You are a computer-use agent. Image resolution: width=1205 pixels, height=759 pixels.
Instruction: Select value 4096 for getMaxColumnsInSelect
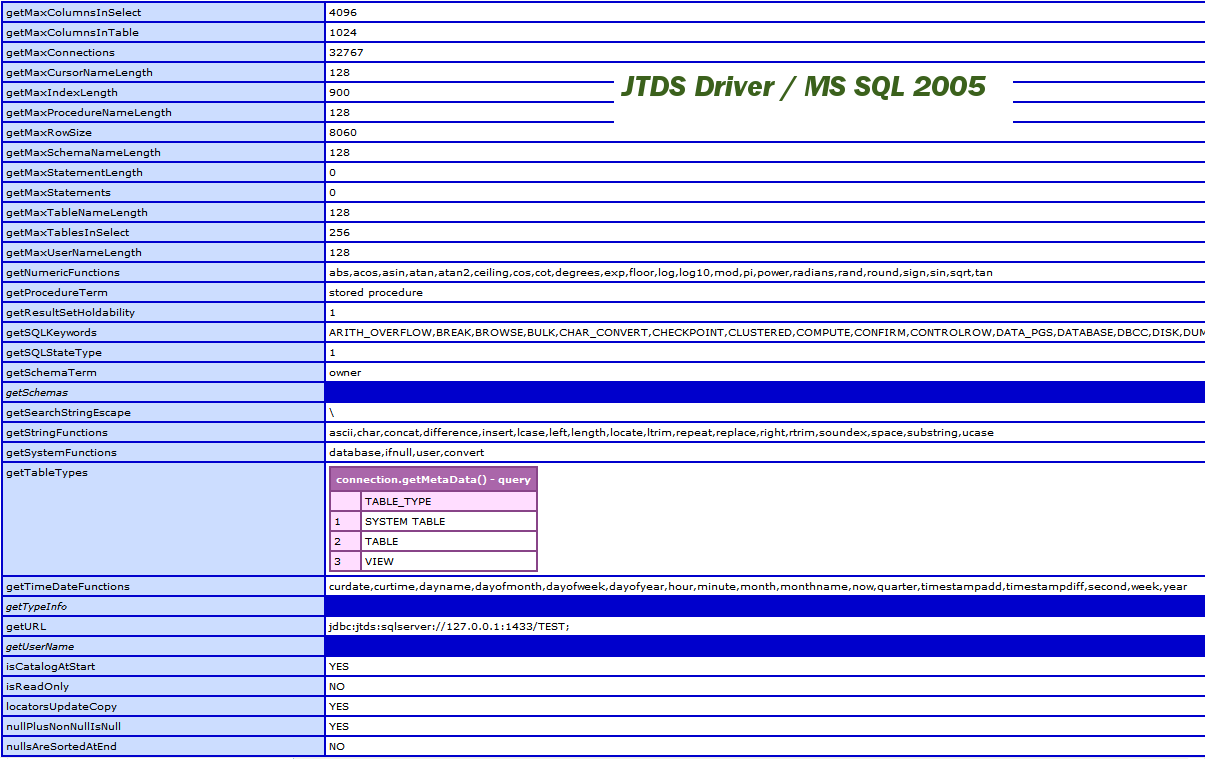click(342, 13)
